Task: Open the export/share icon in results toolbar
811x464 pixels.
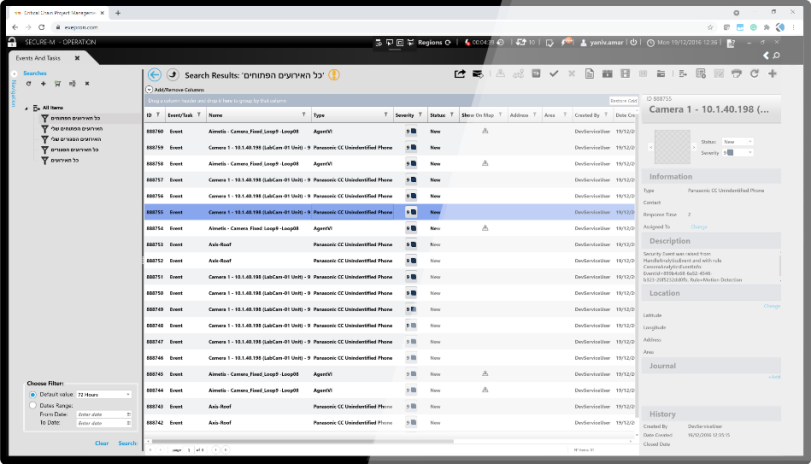Action: click(x=459, y=74)
